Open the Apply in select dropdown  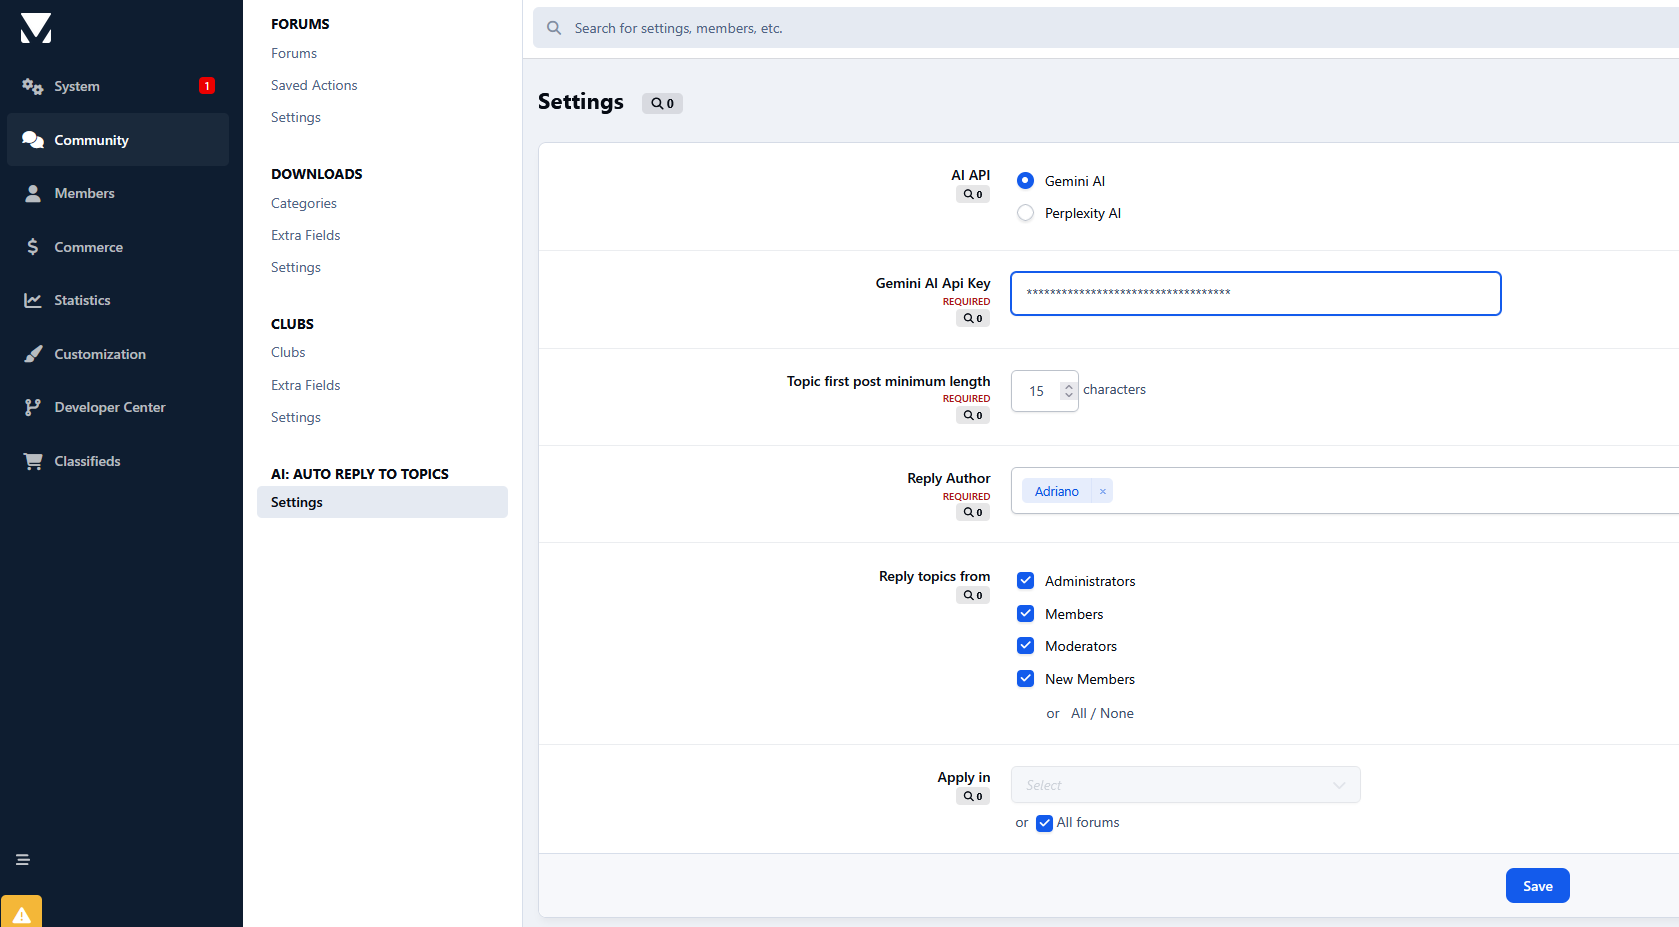click(1185, 785)
